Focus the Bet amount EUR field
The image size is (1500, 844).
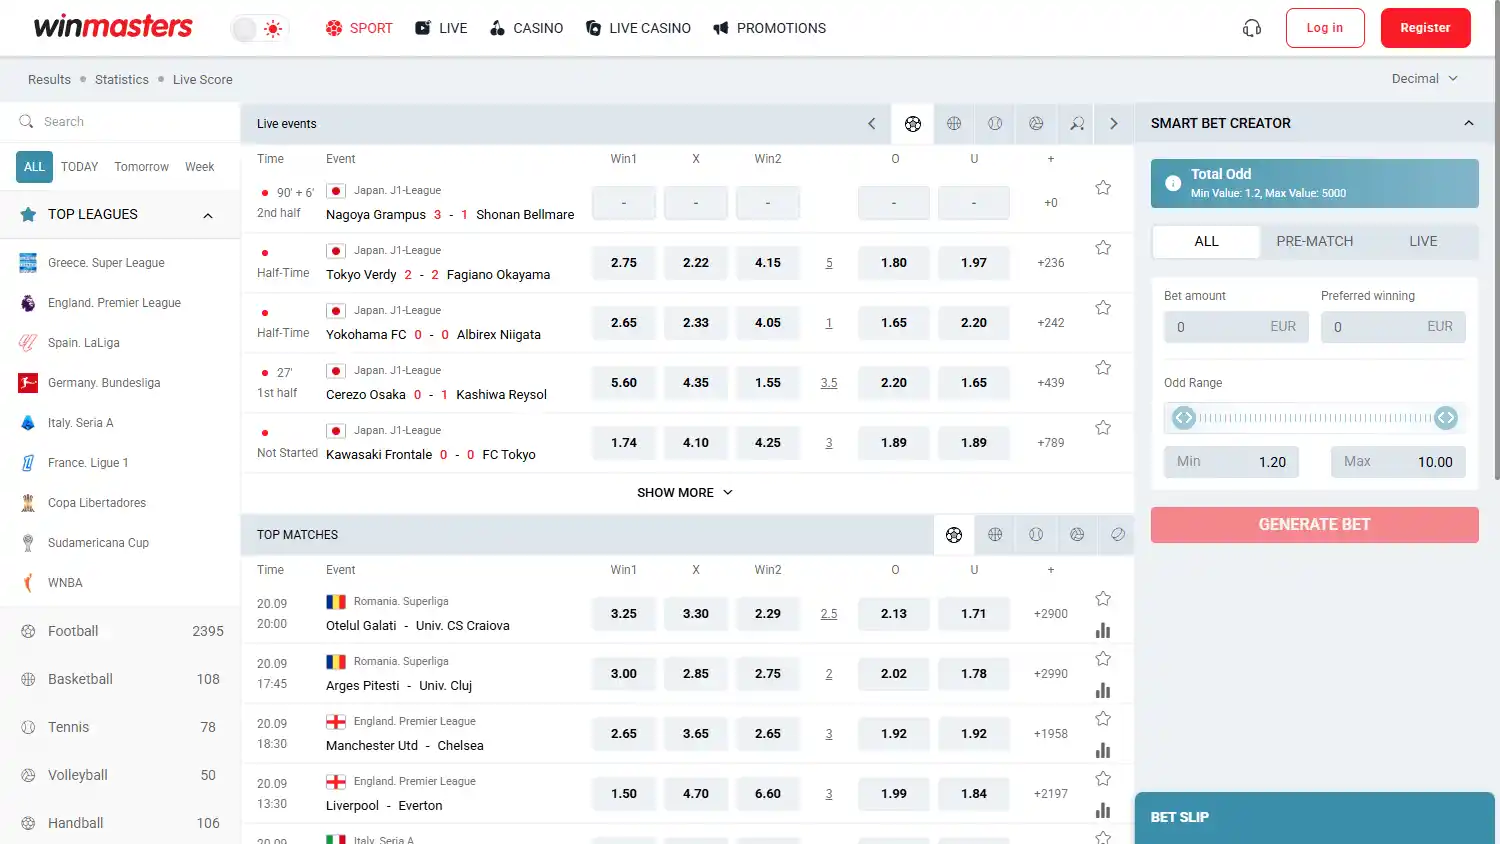[x=1236, y=327]
